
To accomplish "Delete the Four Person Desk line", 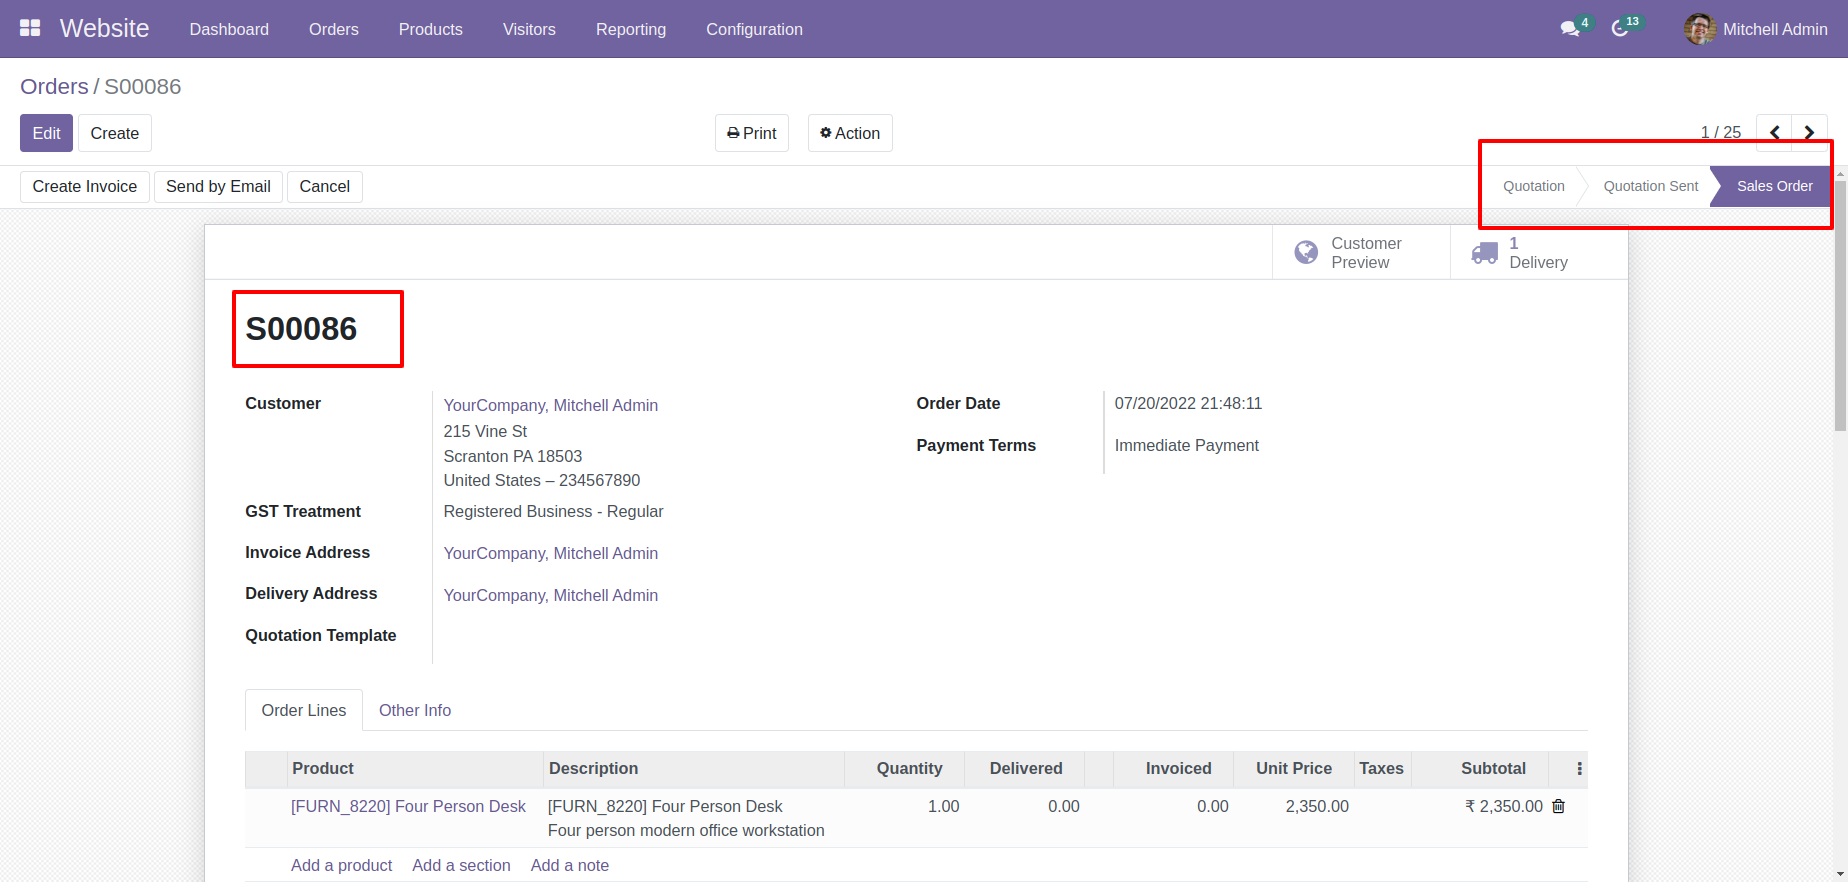I will coord(1558,806).
